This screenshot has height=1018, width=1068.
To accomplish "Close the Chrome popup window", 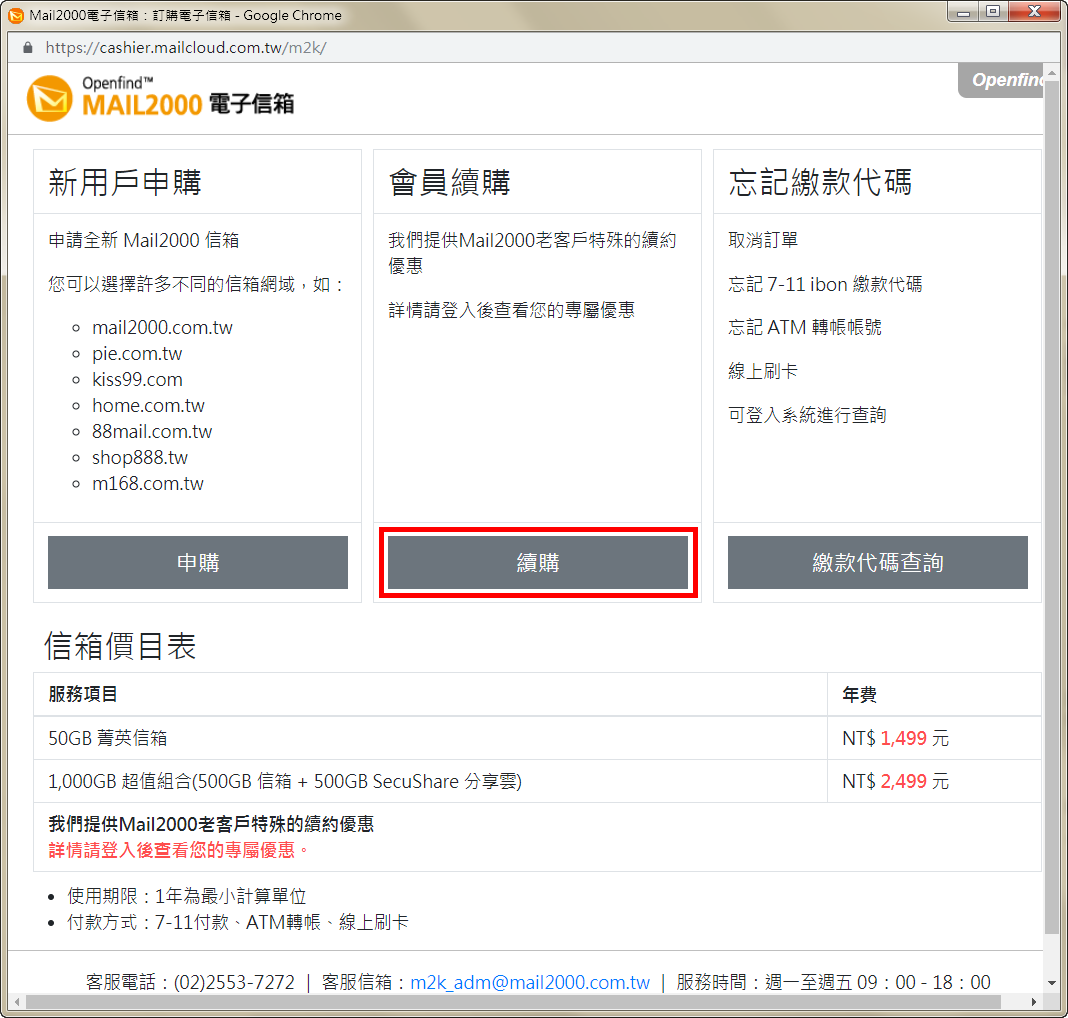I will point(1034,12).
